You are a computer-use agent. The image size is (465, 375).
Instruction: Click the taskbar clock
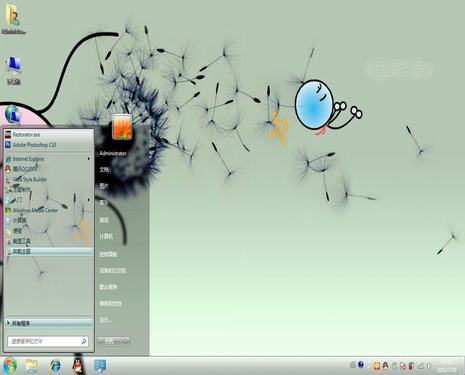pos(448,366)
